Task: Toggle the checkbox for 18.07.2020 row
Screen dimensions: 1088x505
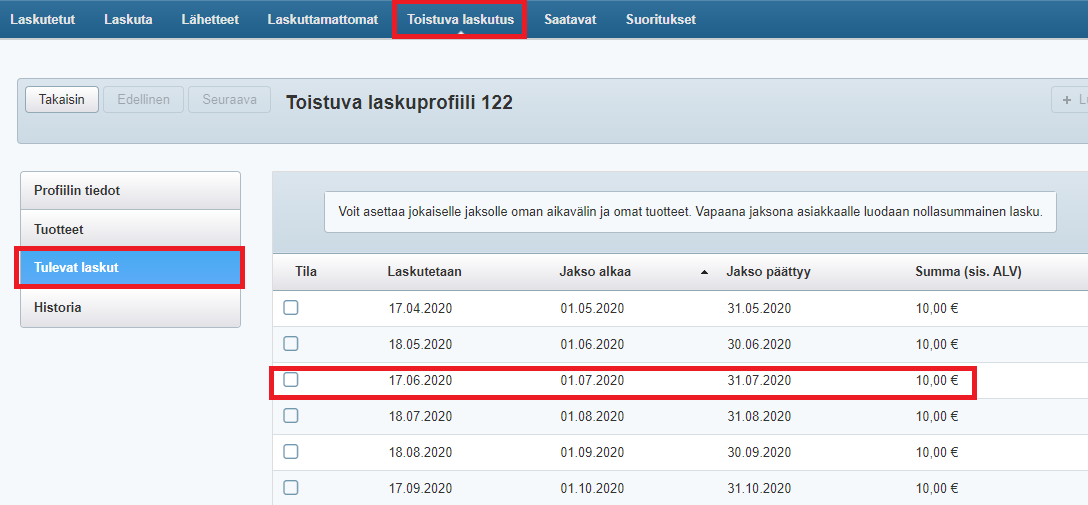Action: [x=291, y=416]
